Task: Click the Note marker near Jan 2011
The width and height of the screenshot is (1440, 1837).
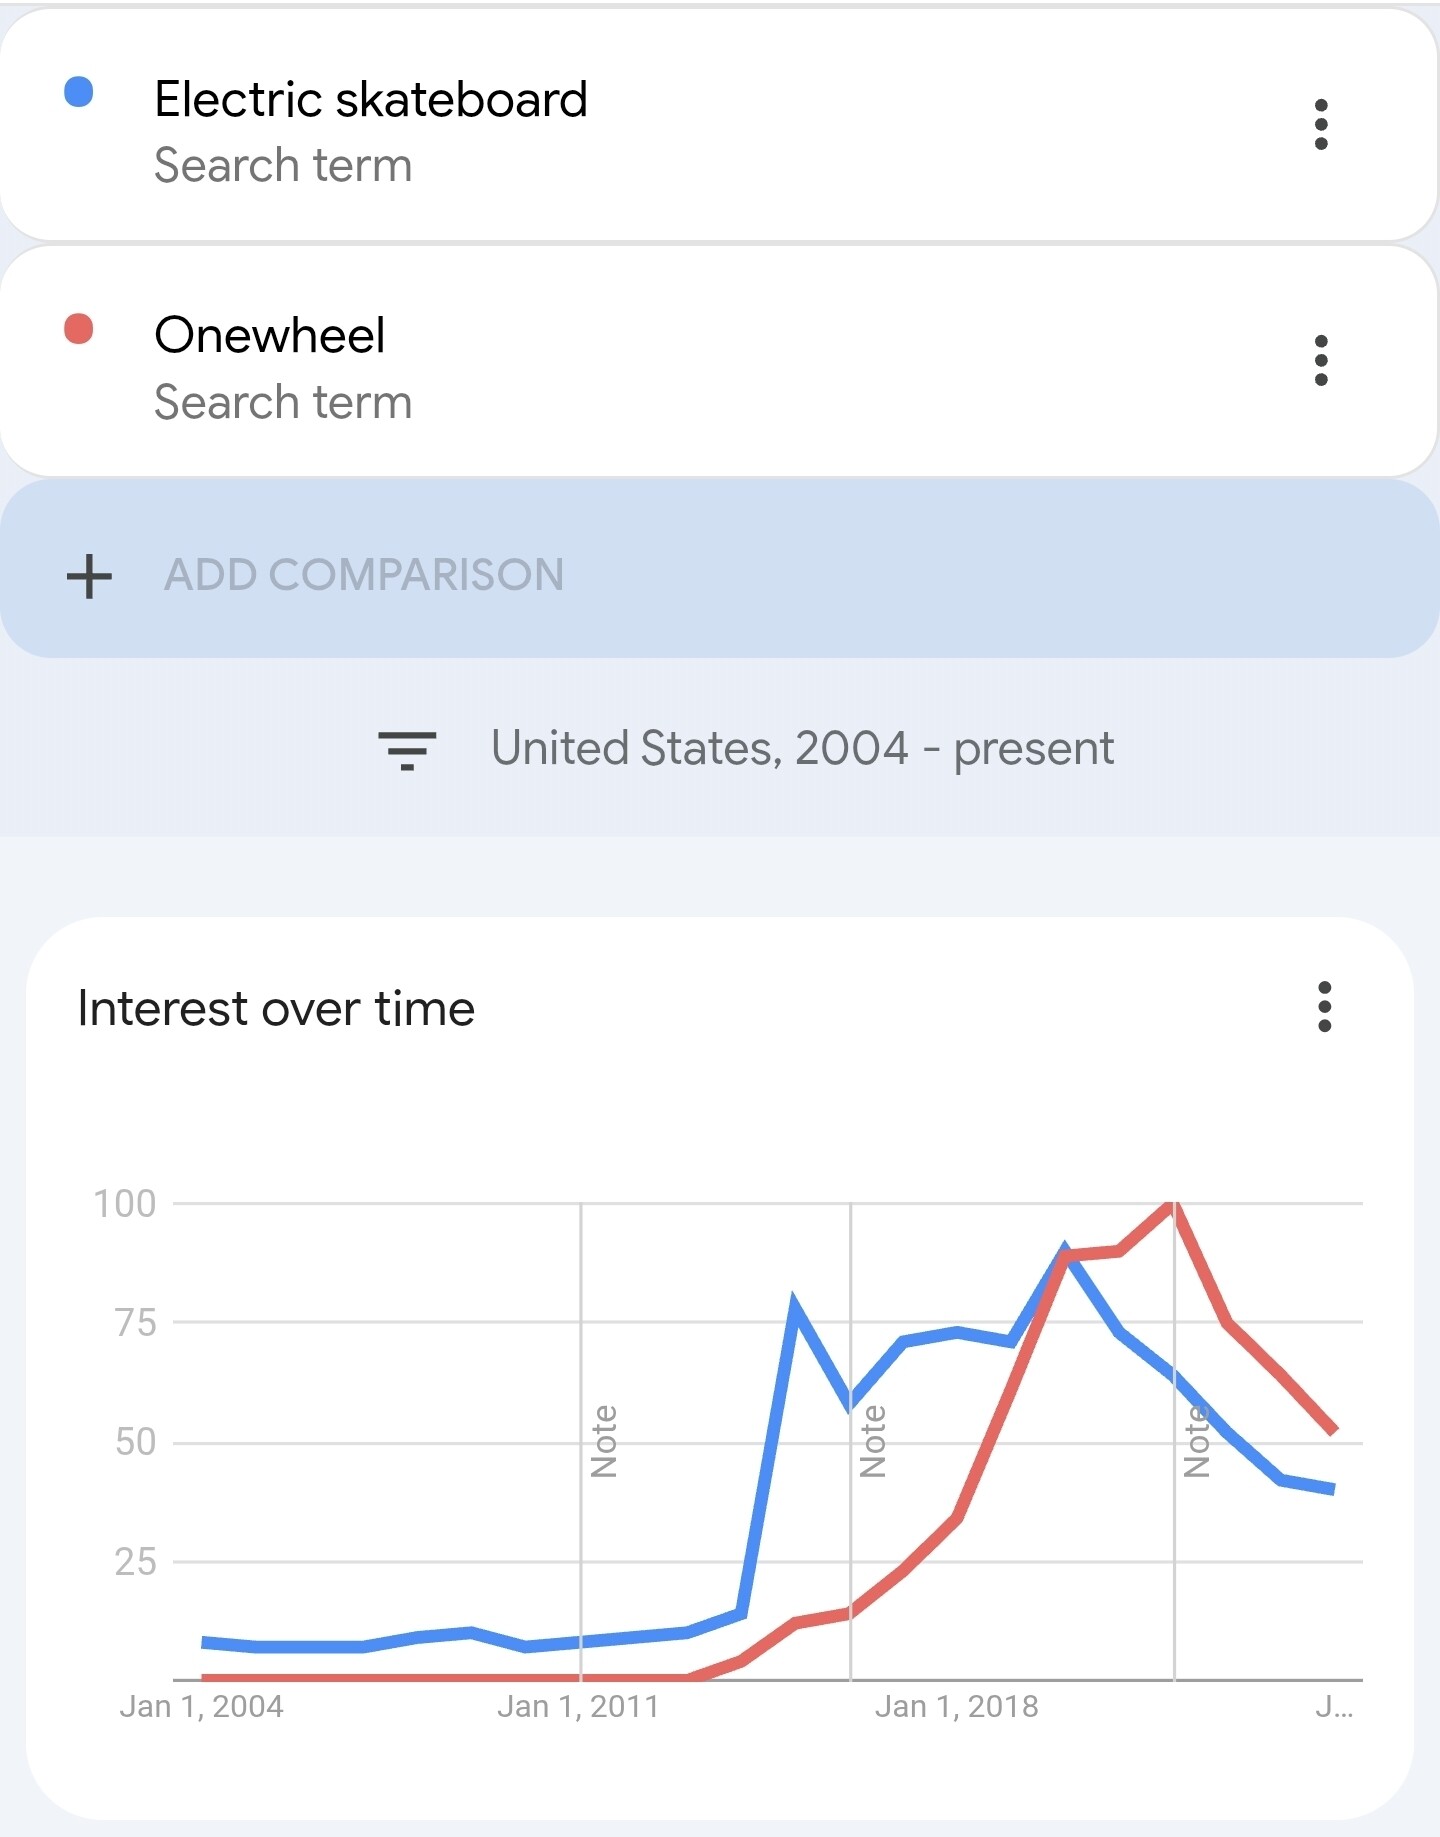Action: pyautogui.click(x=604, y=1441)
